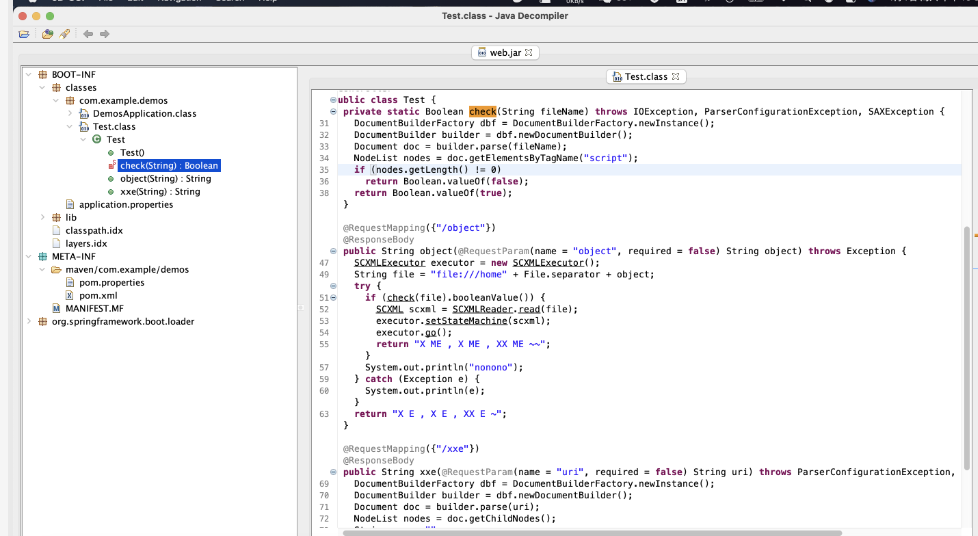This screenshot has width=978, height=536.
Task: Click the classpath.idx file icon
Action: (x=56, y=231)
